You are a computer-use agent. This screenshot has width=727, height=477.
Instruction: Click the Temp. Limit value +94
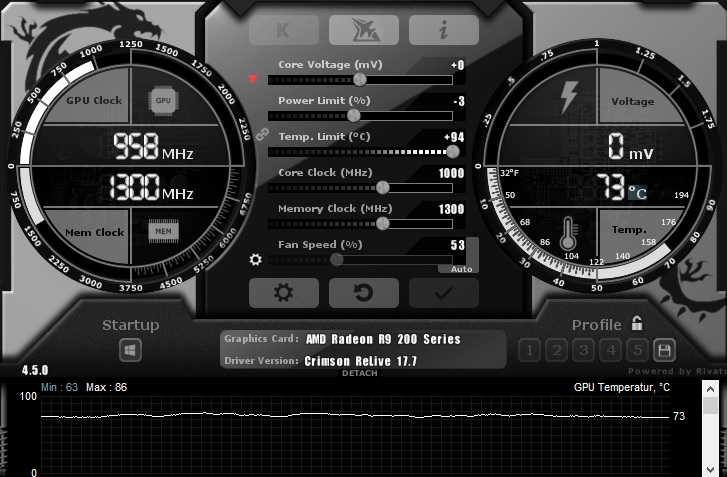point(454,137)
